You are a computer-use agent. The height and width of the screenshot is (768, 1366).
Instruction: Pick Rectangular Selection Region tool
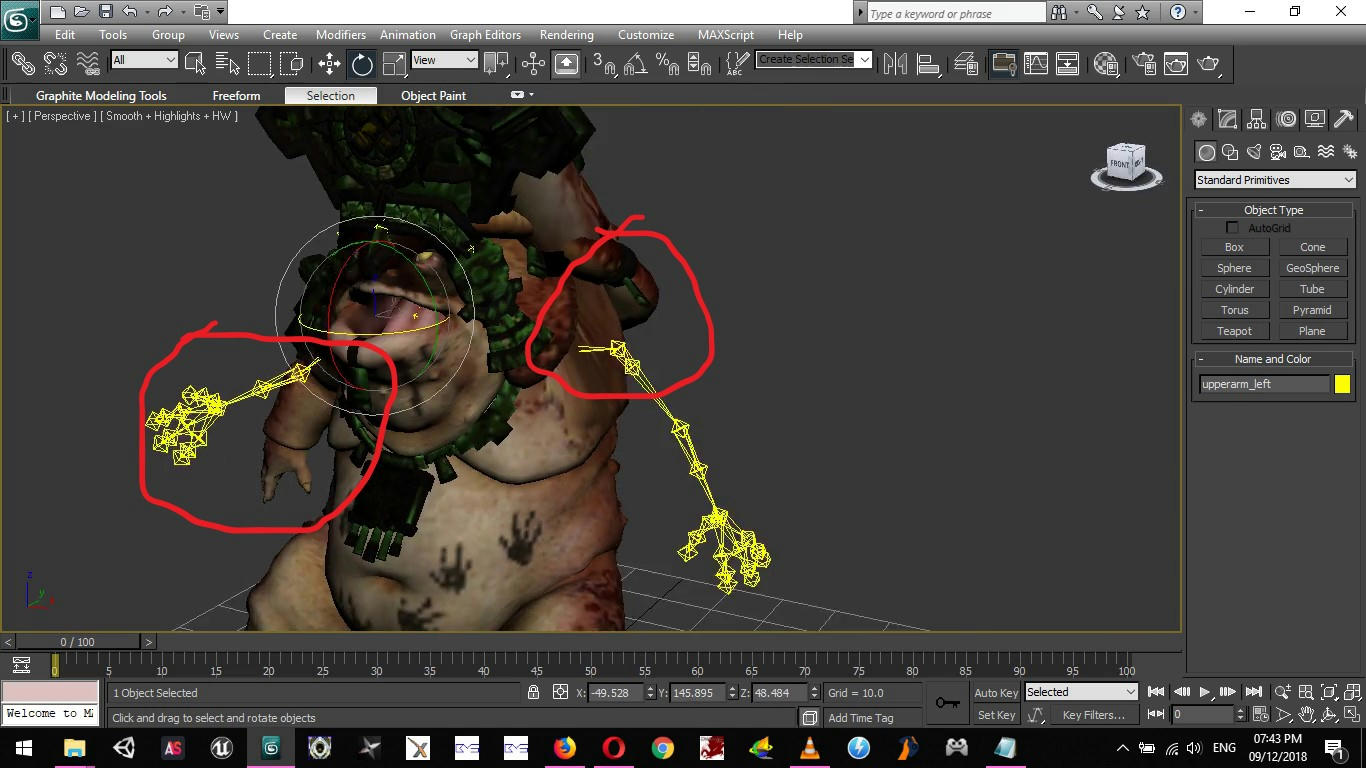[x=259, y=63]
